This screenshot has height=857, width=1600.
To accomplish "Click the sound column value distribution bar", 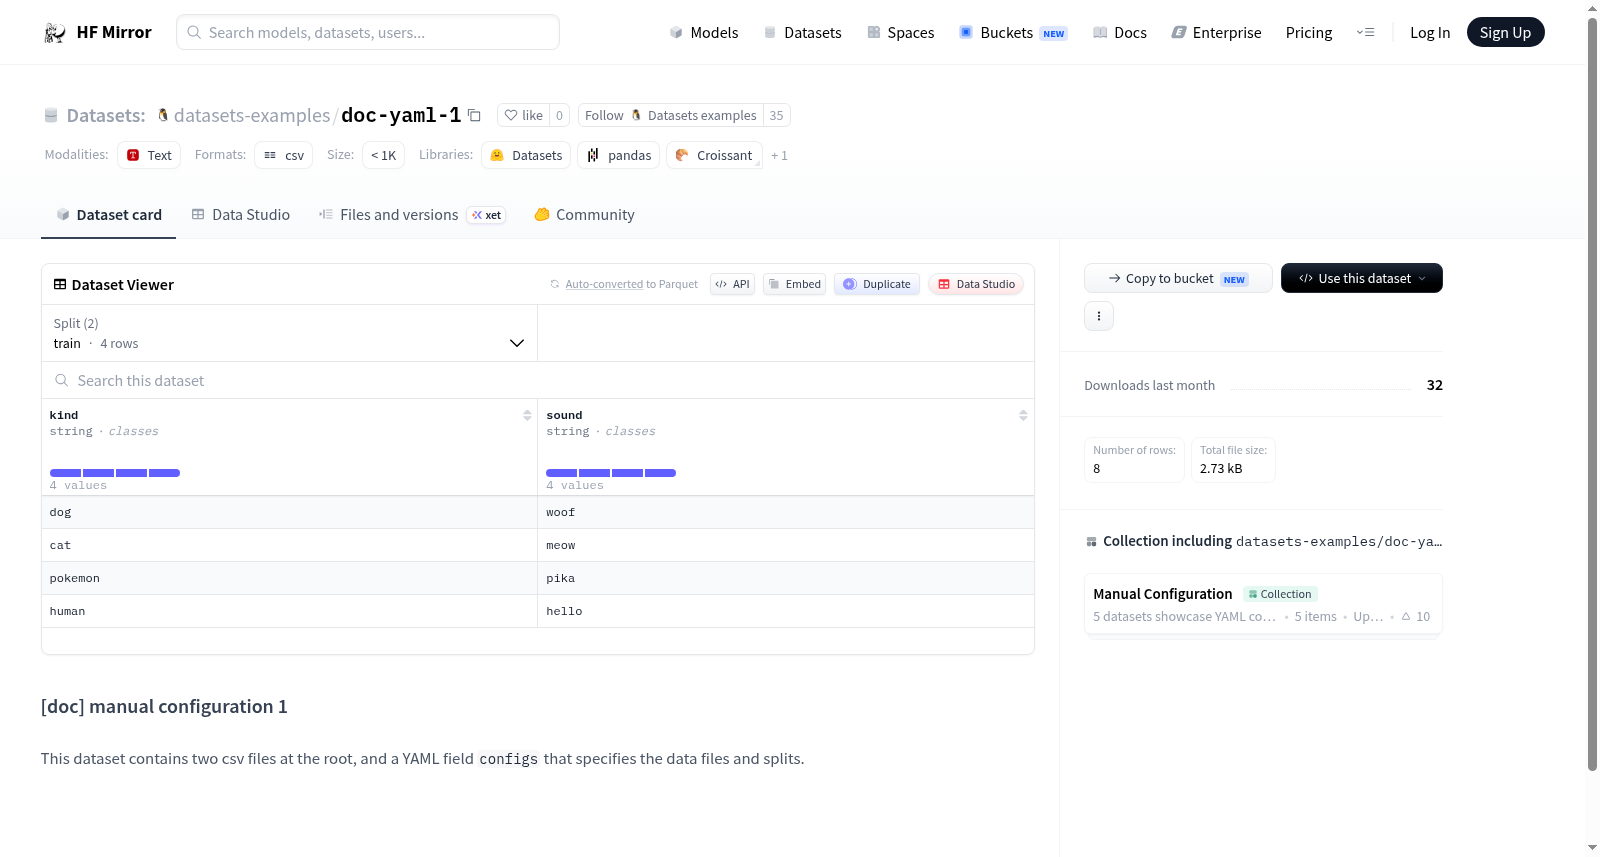I will click(611, 473).
